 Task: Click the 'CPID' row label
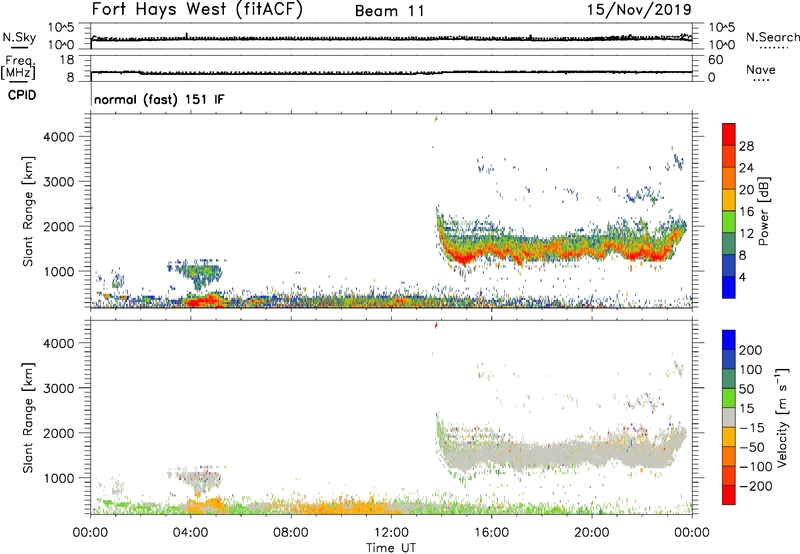tap(22, 95)
